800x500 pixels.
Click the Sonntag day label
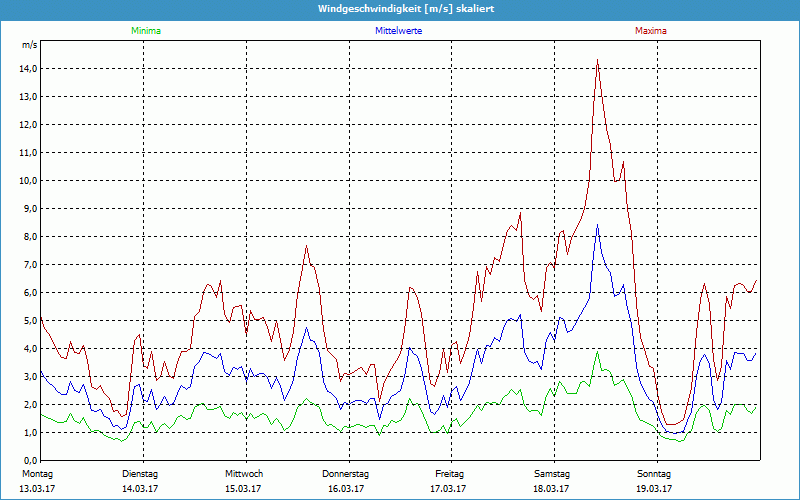654,474
